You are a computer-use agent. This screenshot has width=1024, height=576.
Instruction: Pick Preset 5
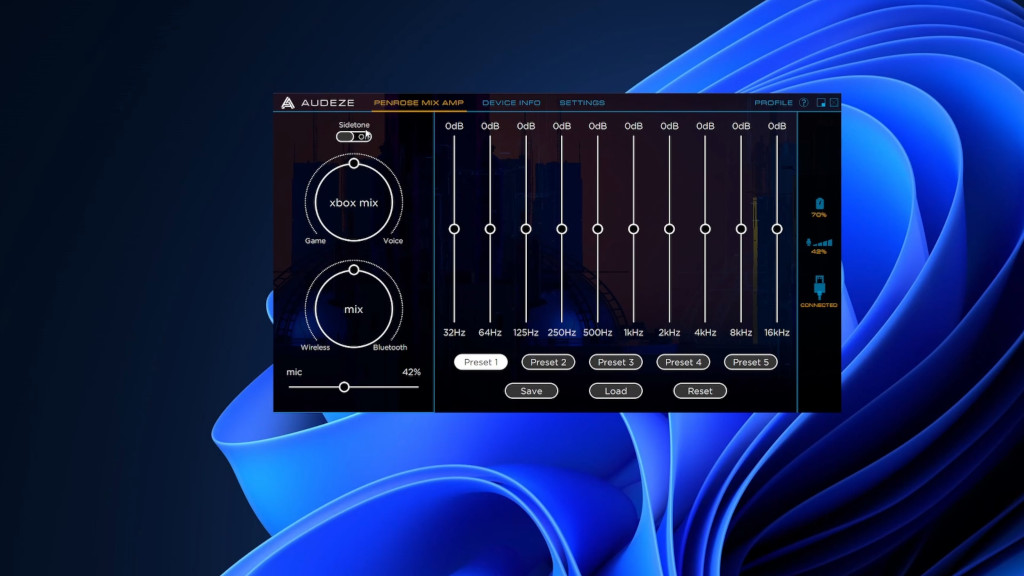750,362
